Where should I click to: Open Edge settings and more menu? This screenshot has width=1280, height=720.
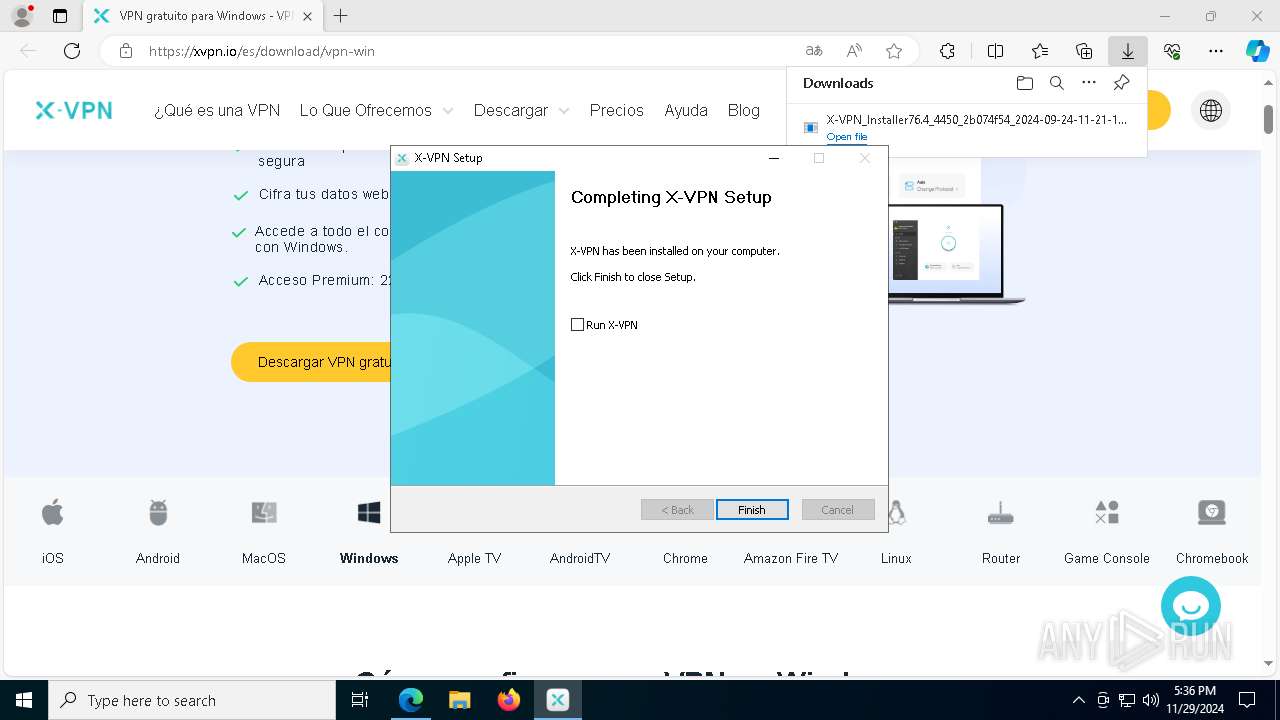1216,51
